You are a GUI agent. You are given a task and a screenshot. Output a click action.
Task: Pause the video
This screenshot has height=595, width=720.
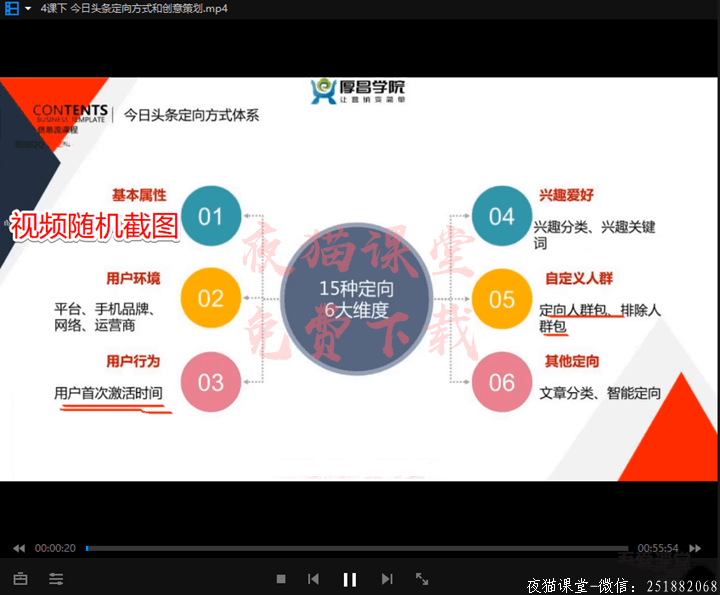click(350, 579)
